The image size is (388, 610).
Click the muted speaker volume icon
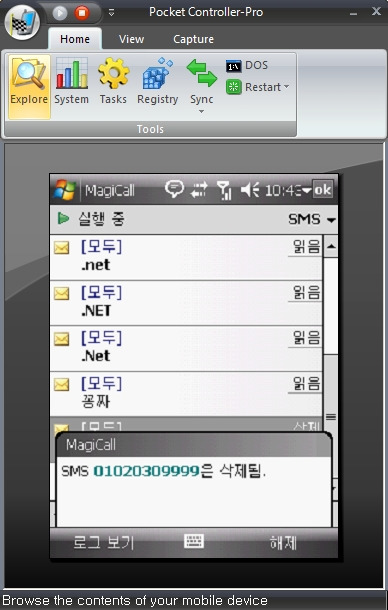pos(249,190)
